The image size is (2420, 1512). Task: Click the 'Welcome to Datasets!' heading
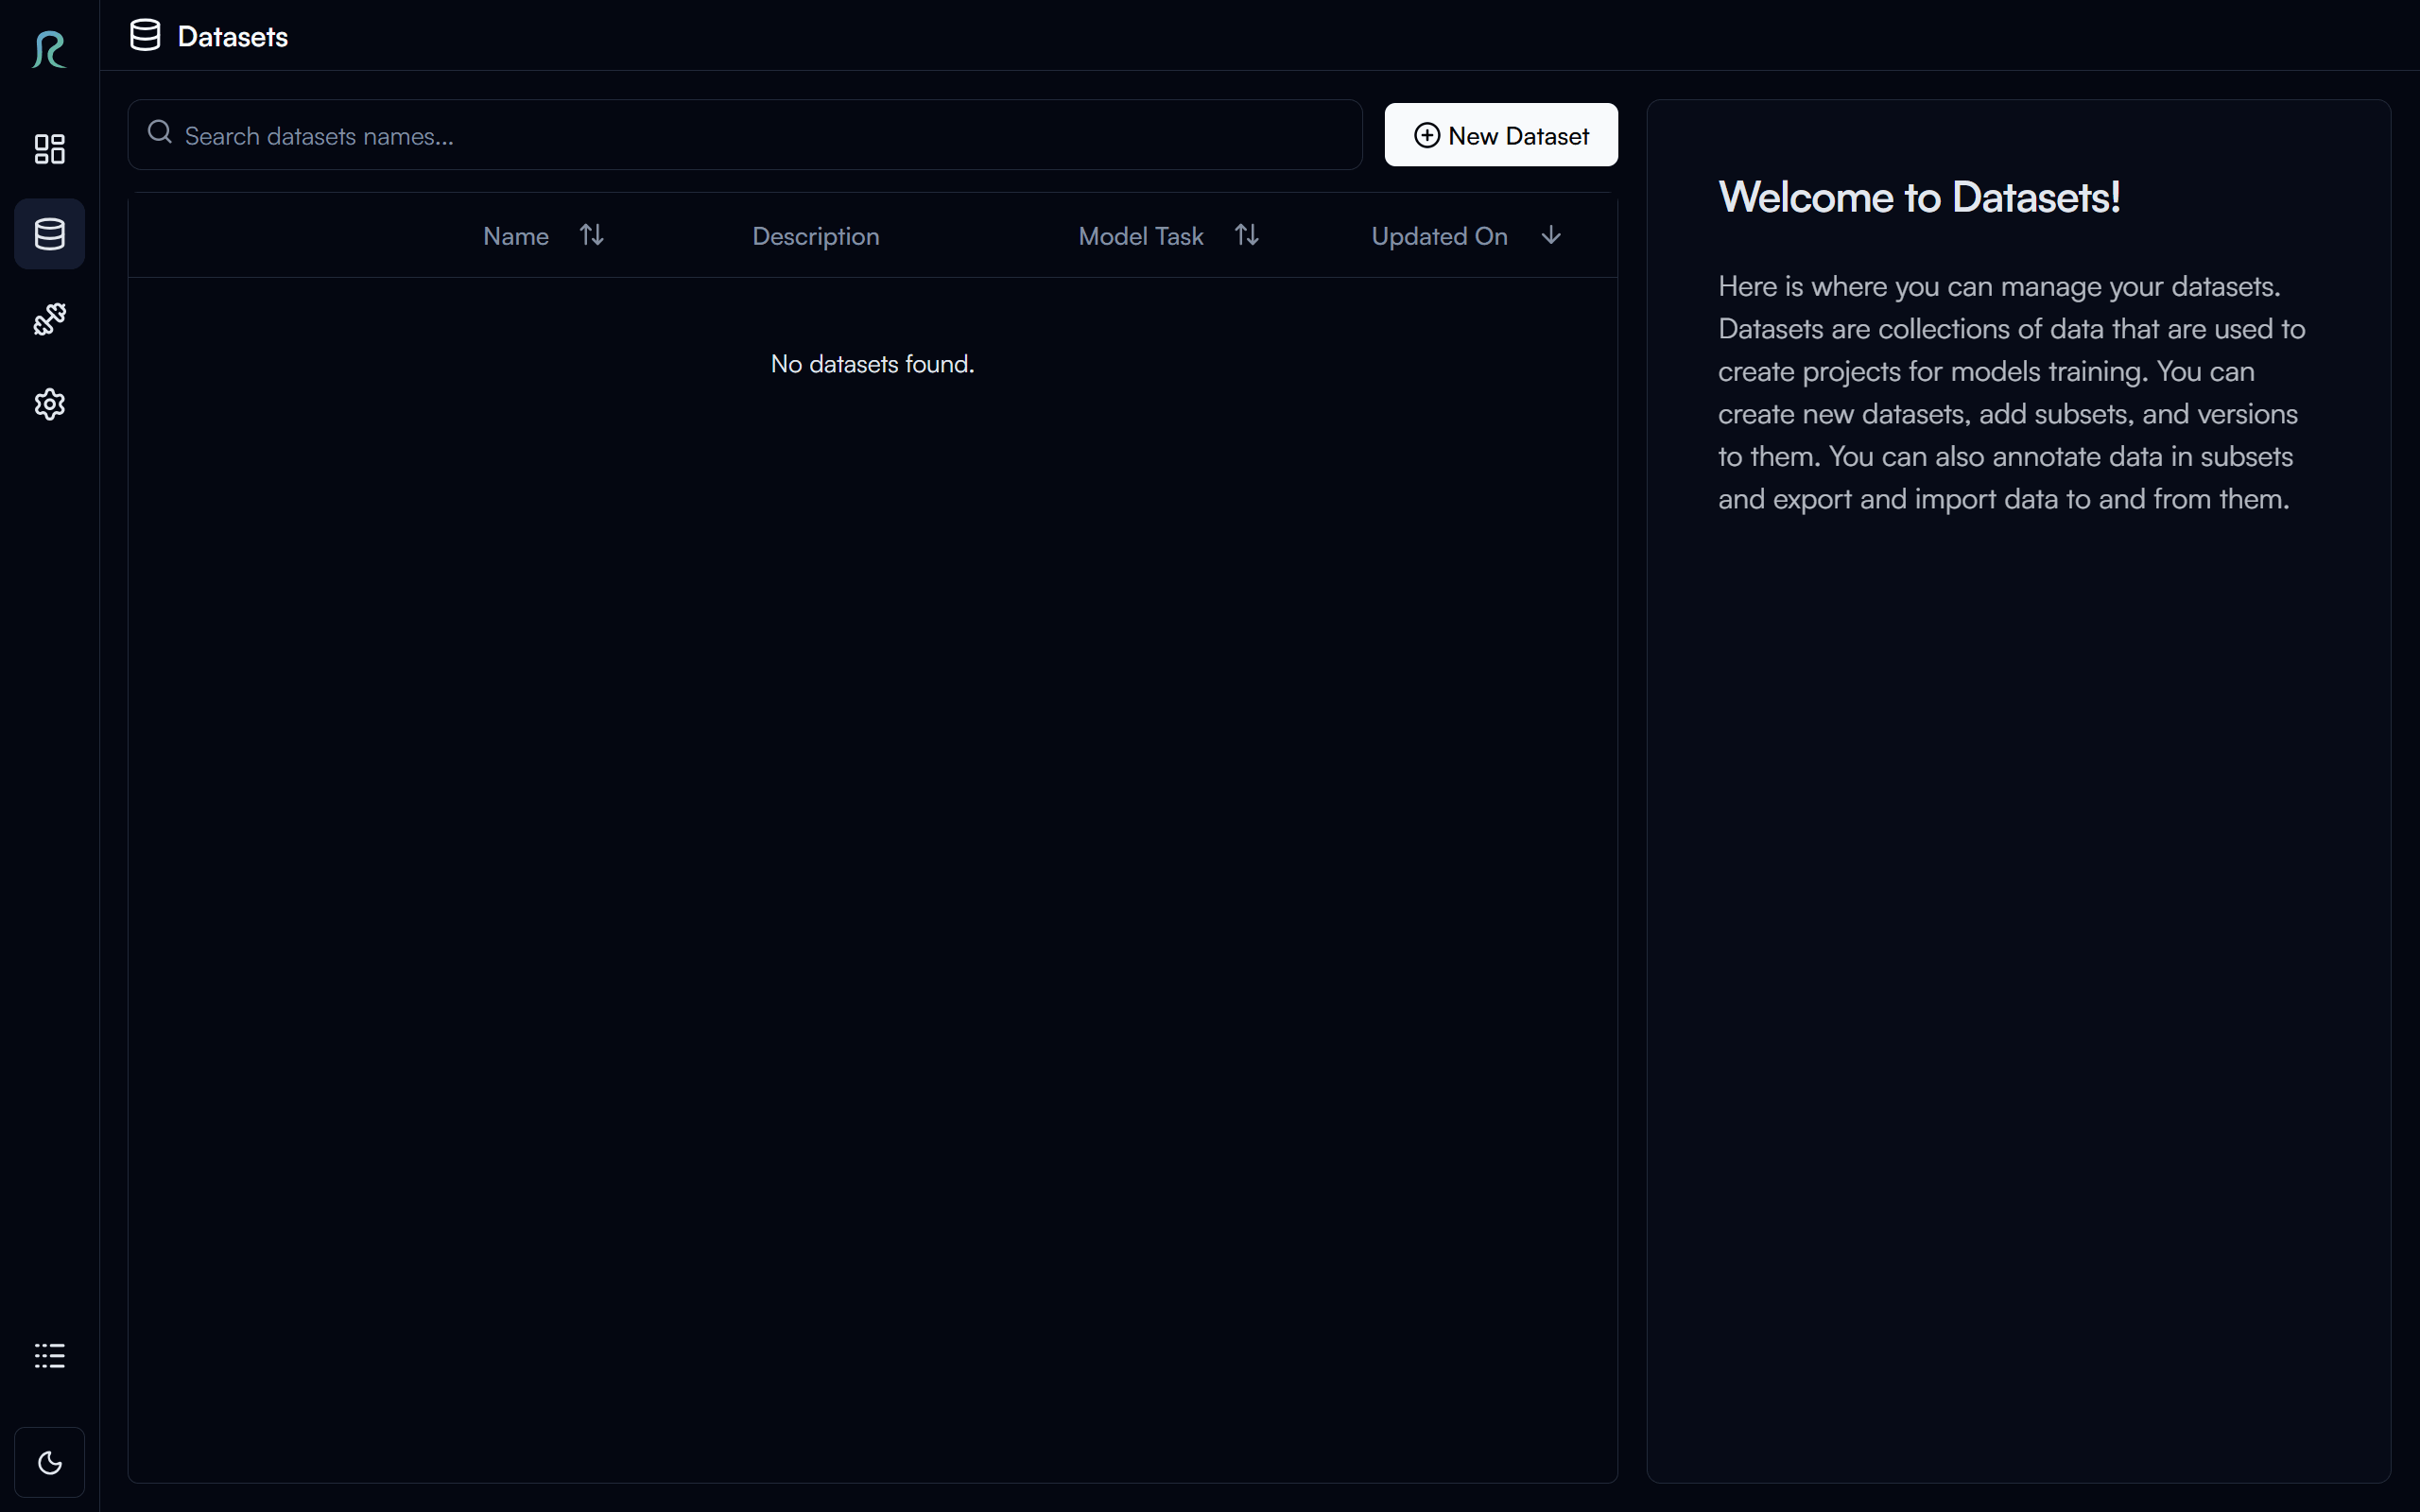point(1918,197)
